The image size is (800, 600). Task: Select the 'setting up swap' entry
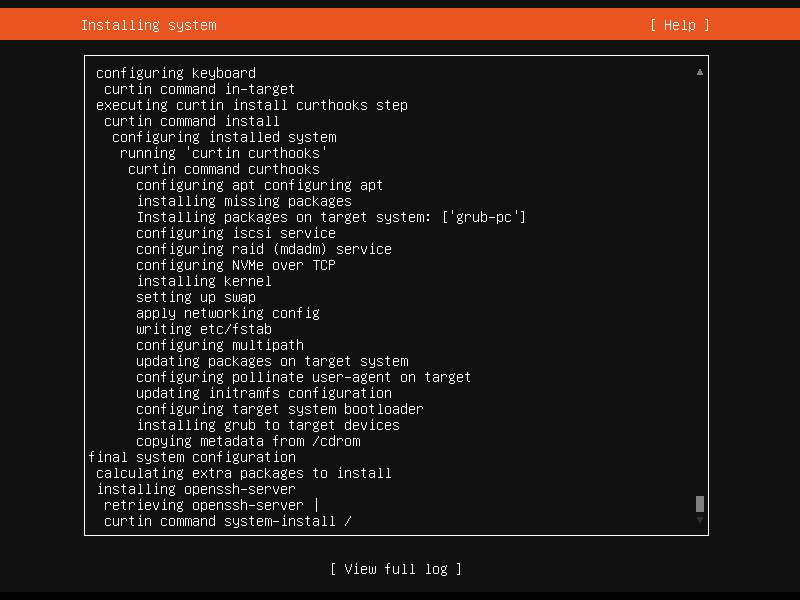point(198,296)
